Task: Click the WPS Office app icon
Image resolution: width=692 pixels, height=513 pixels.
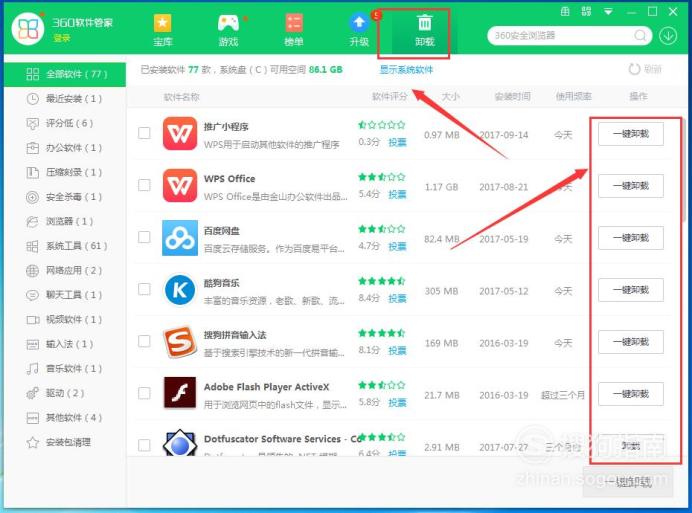Action: coord(180,185)
